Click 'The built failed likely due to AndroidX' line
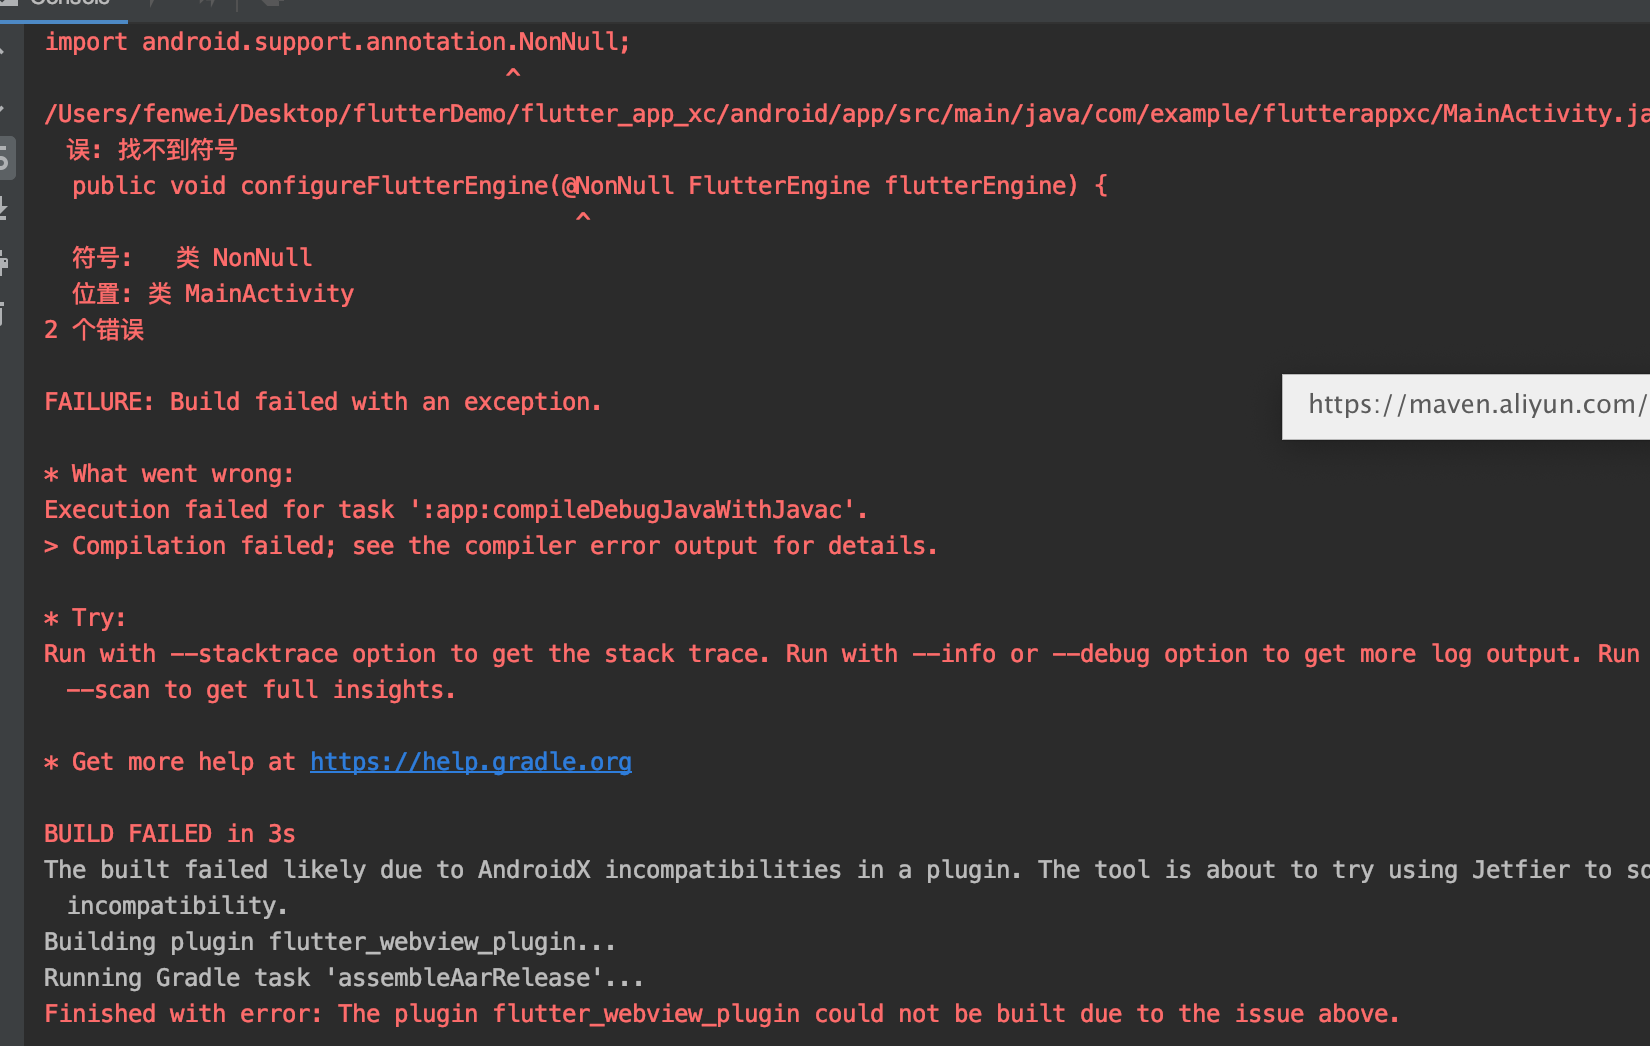Viewport: 1650px width, 1046px height. [x=847, y=870]
